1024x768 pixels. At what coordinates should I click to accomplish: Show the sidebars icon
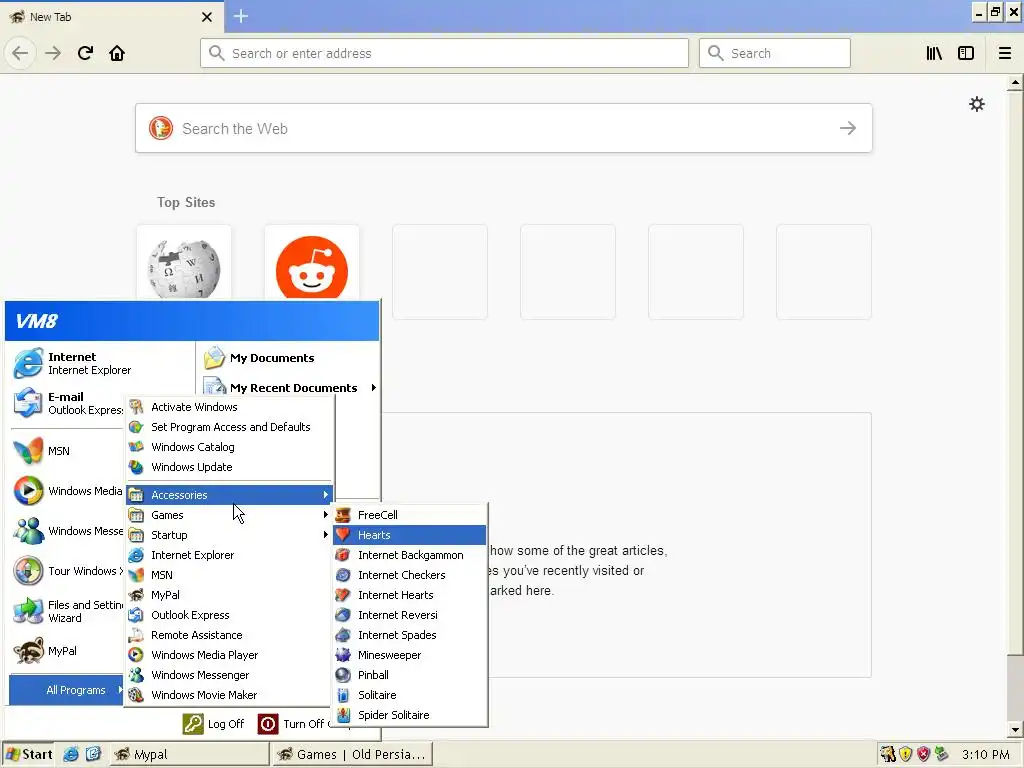pyautogui.click(x=966, y=53)
